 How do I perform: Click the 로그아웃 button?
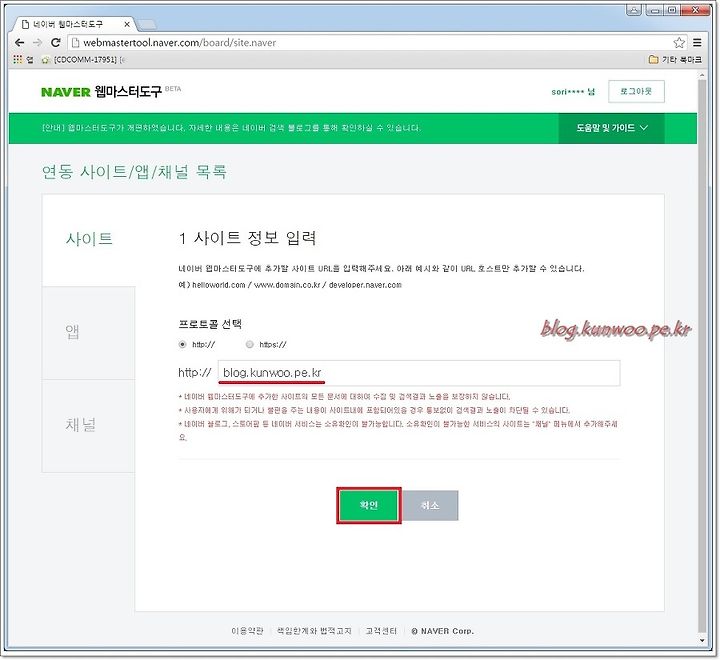pyautogui.click(x=636, y=91)
